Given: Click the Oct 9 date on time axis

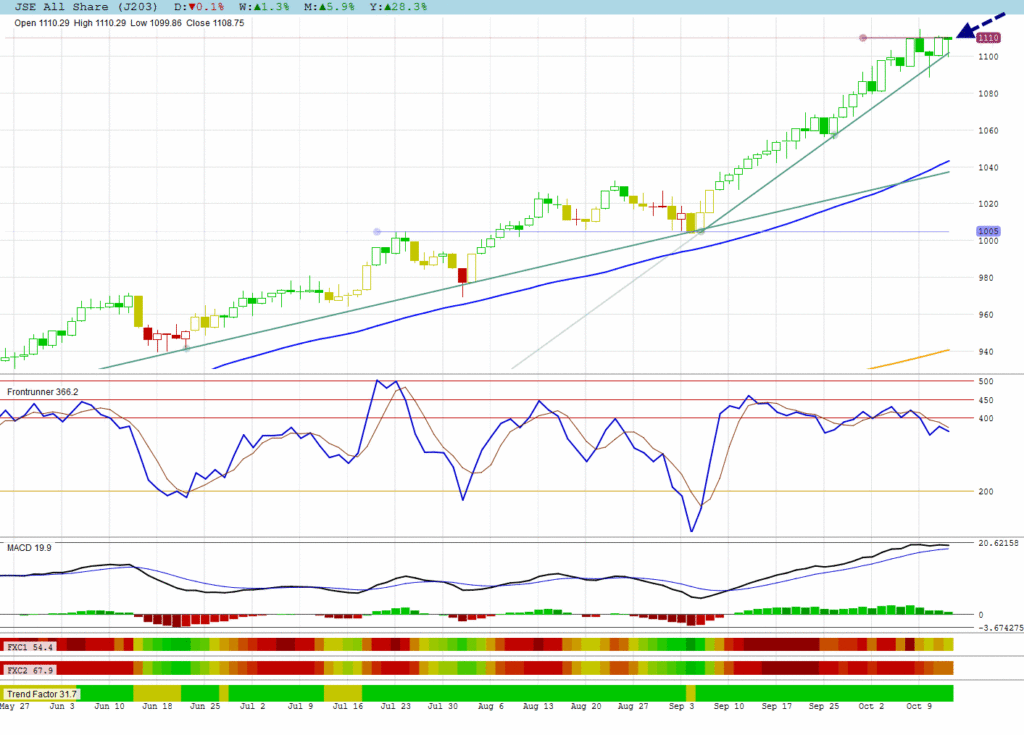Looking at the screenshot, I should [919, 706].
